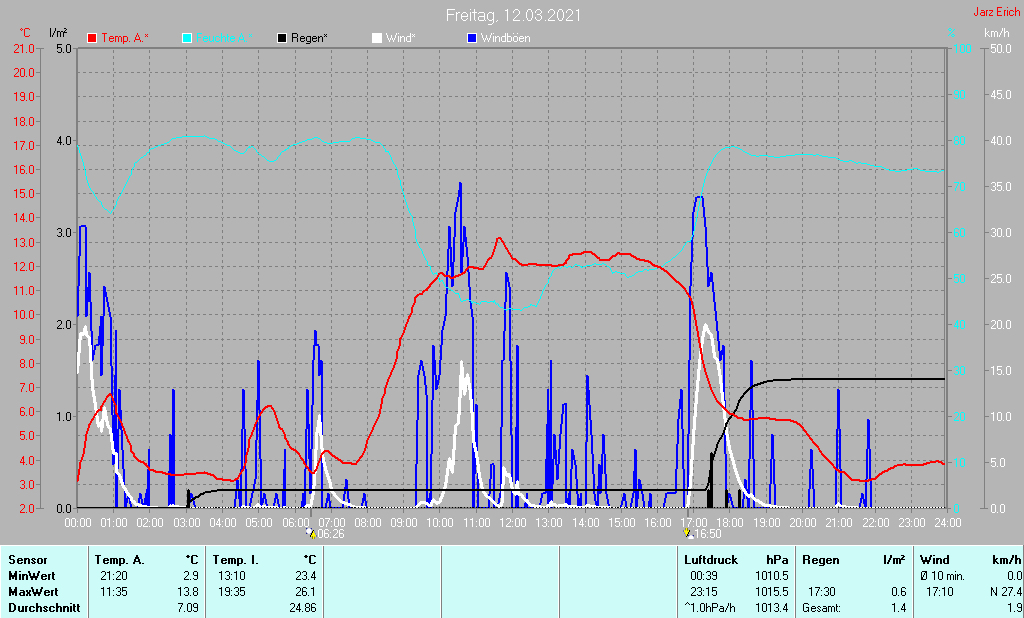Click the sunset icon at 16:50
Screen dimensions: 1024x618
pyautogui.click(x=687, y=534)
